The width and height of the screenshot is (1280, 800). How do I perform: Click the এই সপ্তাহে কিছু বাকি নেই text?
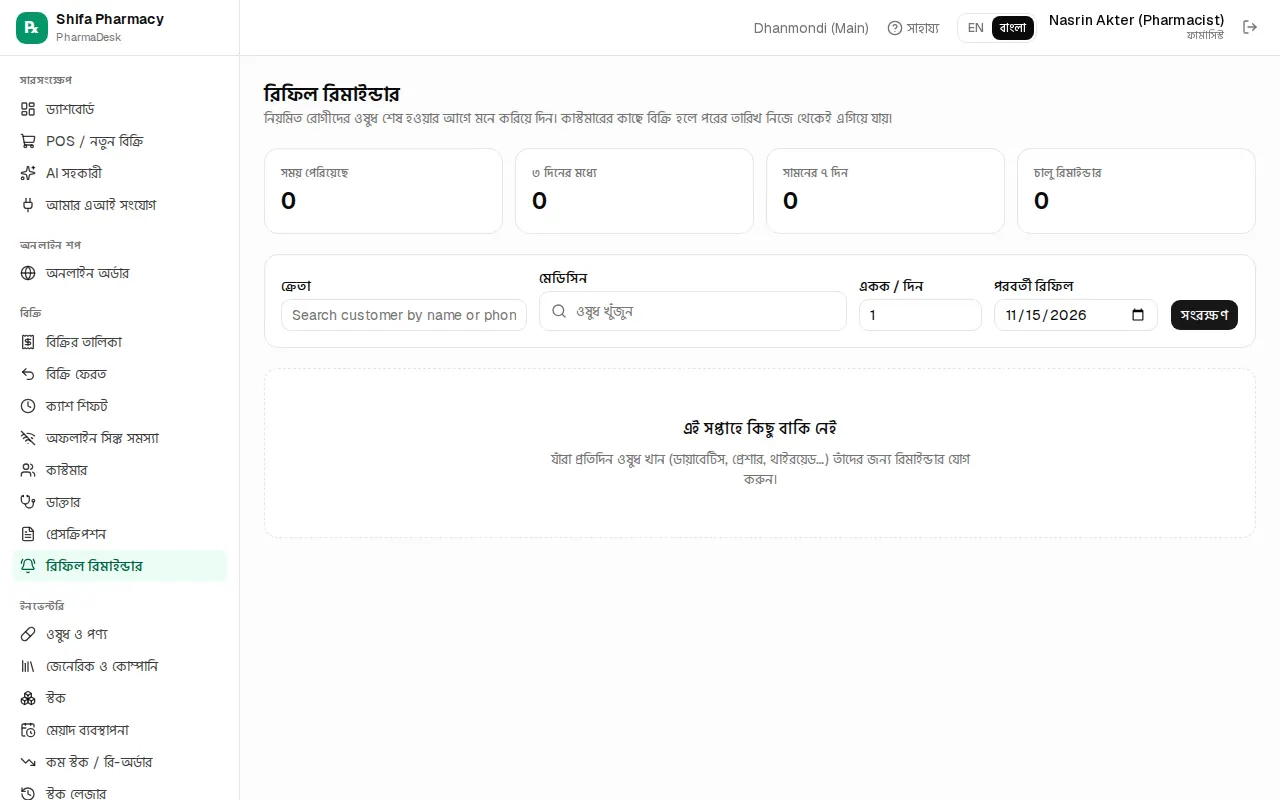pyautogui.click(x=760, y=428)
